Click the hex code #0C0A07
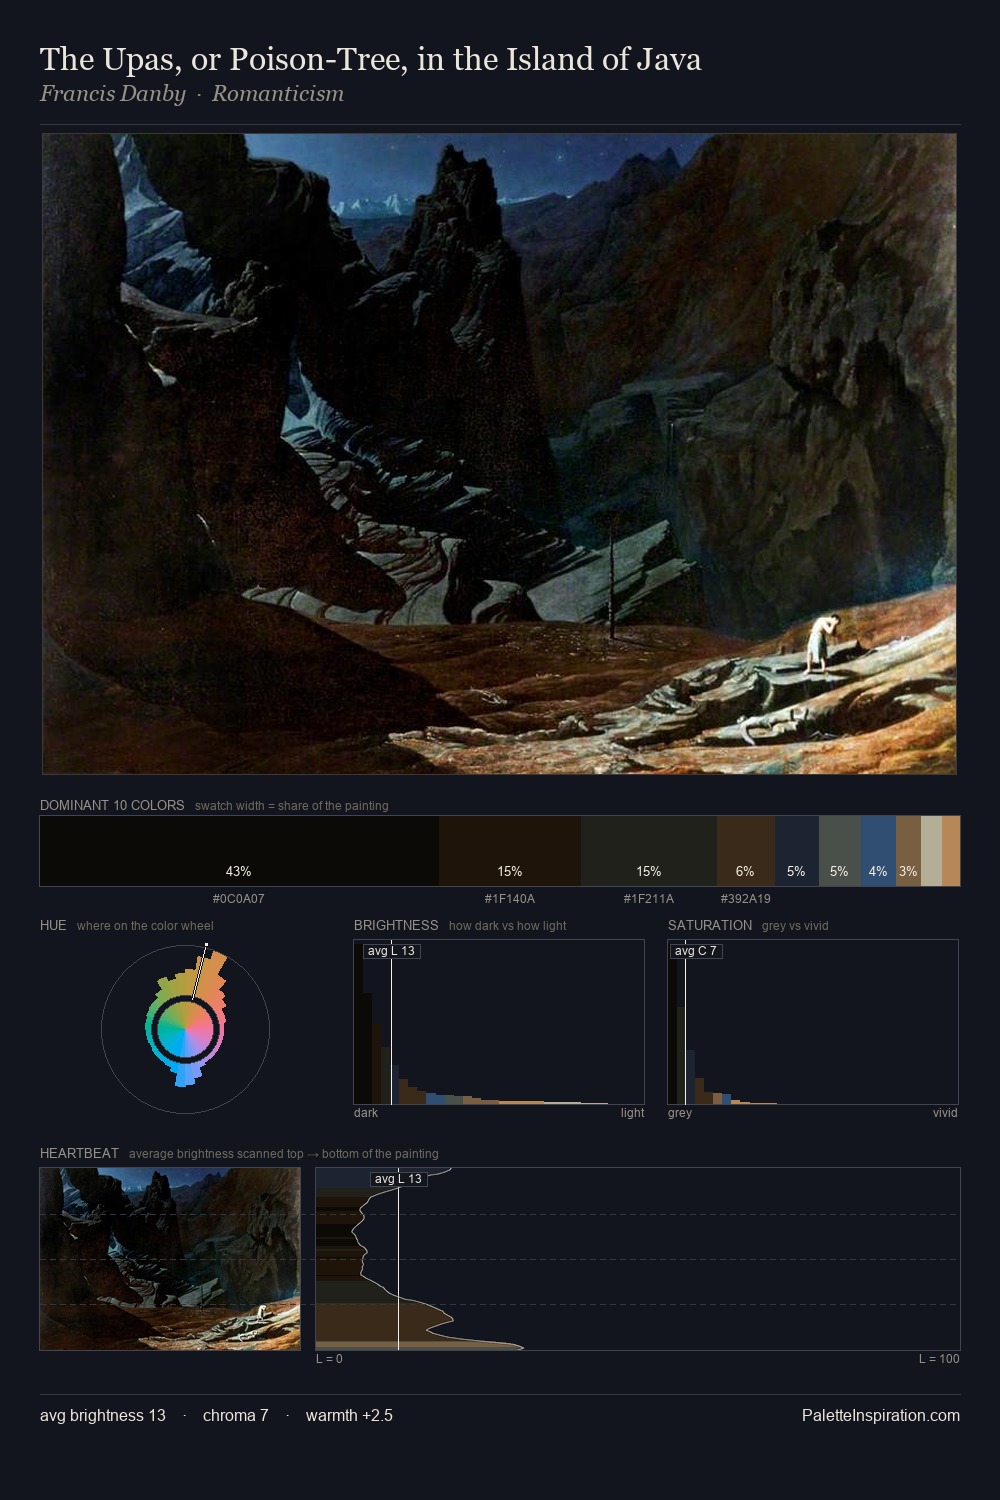This screenshot has height=1500, width=1000. pos(239,899)
